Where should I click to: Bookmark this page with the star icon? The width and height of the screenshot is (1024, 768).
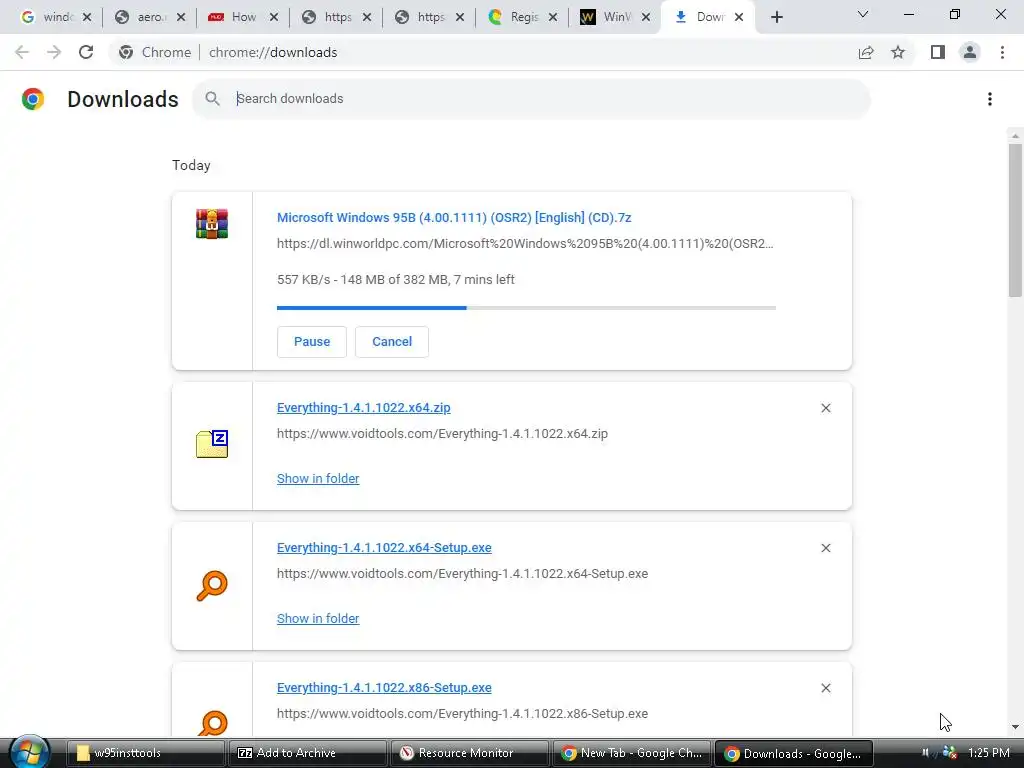point(898,52)
